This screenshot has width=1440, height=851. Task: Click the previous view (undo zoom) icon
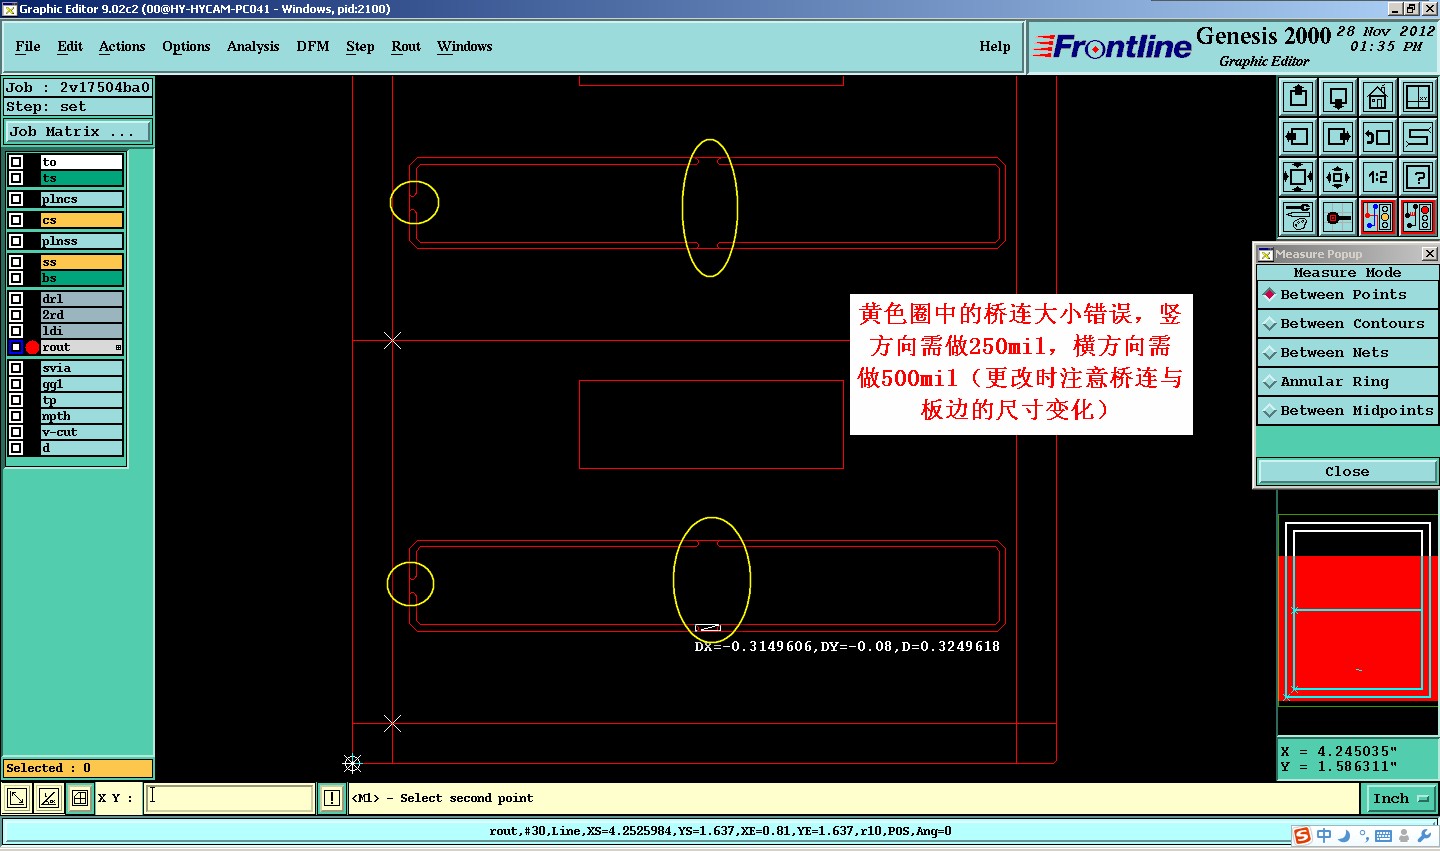pyautogui.click(x=1378, y=137)
